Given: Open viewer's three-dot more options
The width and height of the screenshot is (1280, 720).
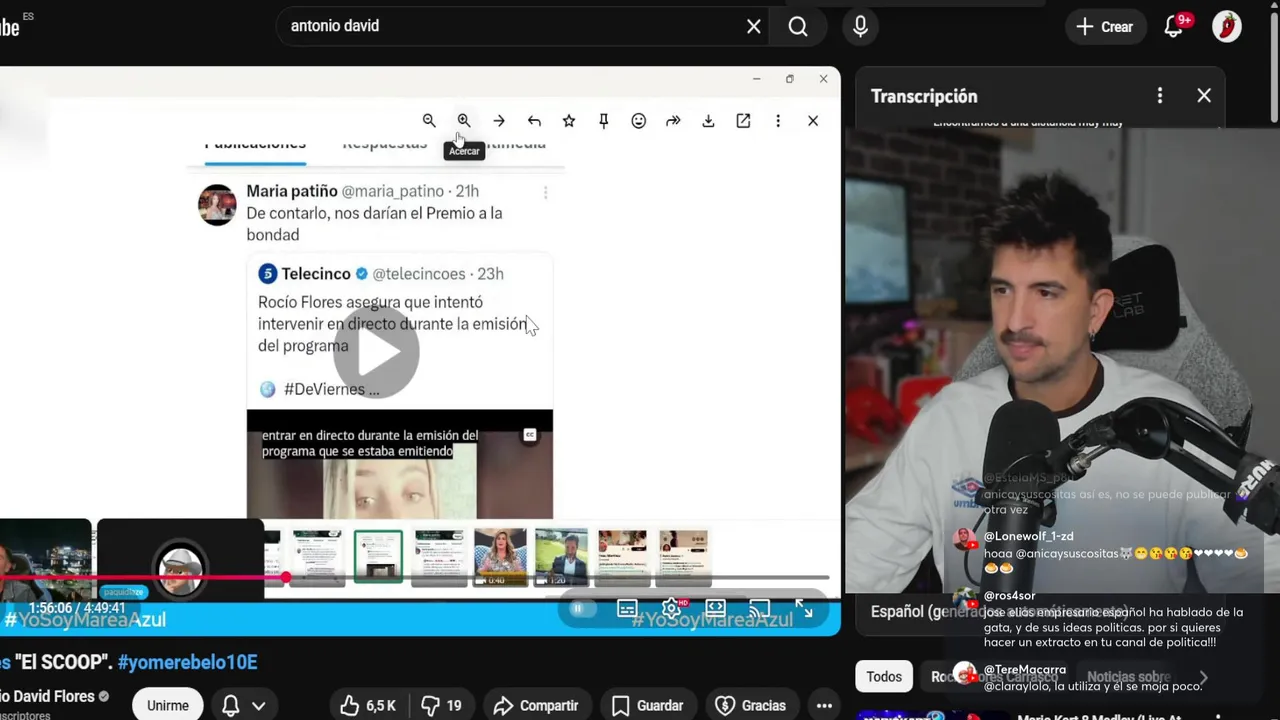Looking at the screenshot, I should [x=778, y=121].
